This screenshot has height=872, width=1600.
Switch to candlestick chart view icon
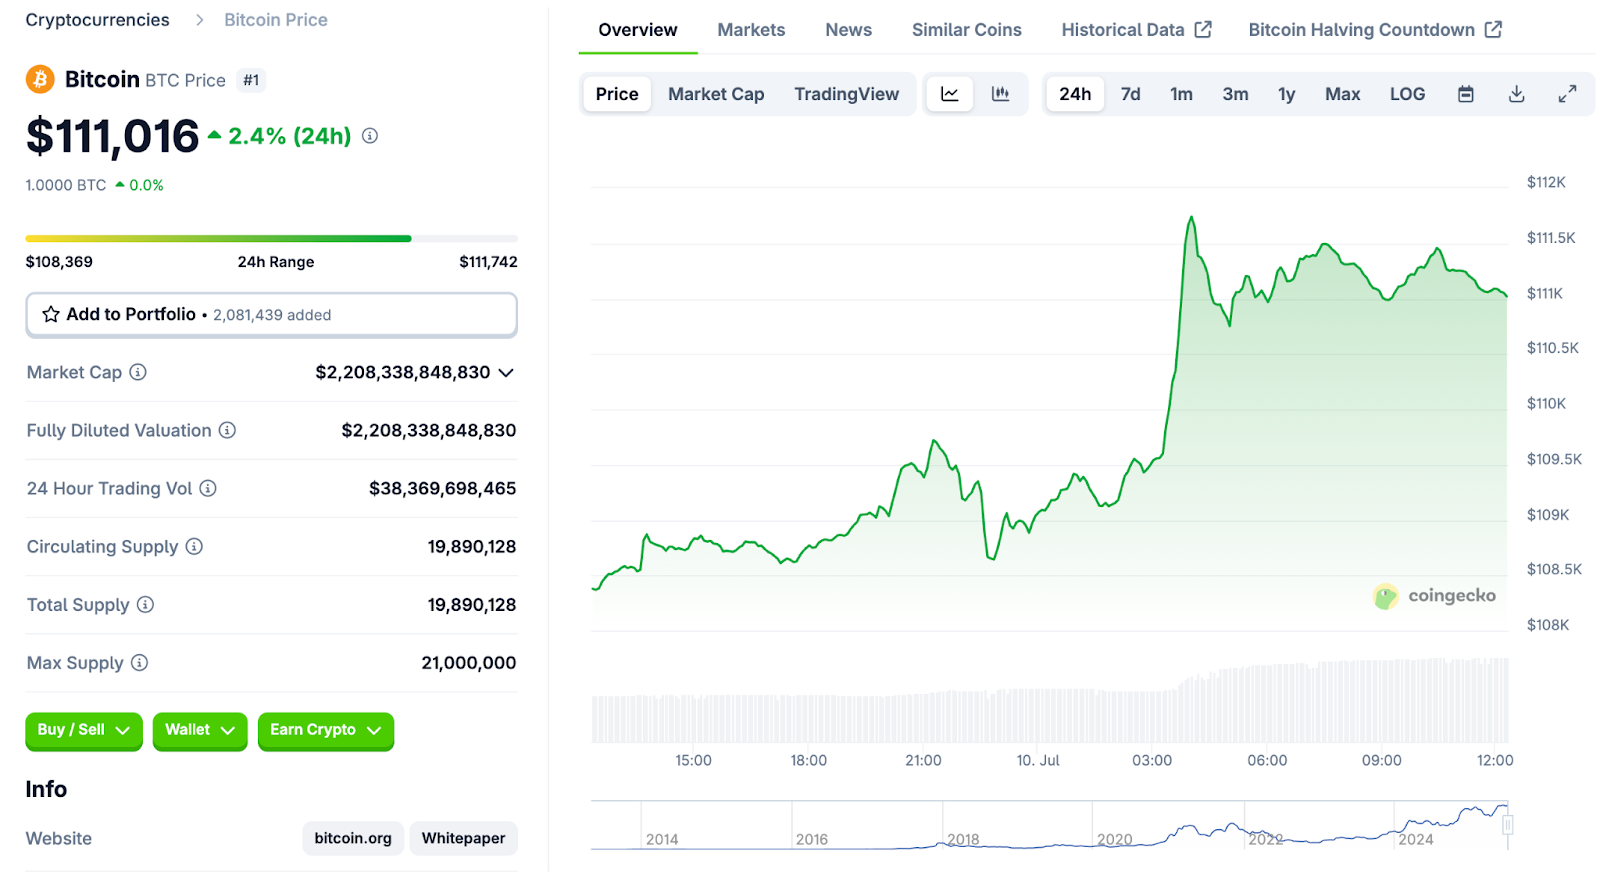[x=1000, y=94]
